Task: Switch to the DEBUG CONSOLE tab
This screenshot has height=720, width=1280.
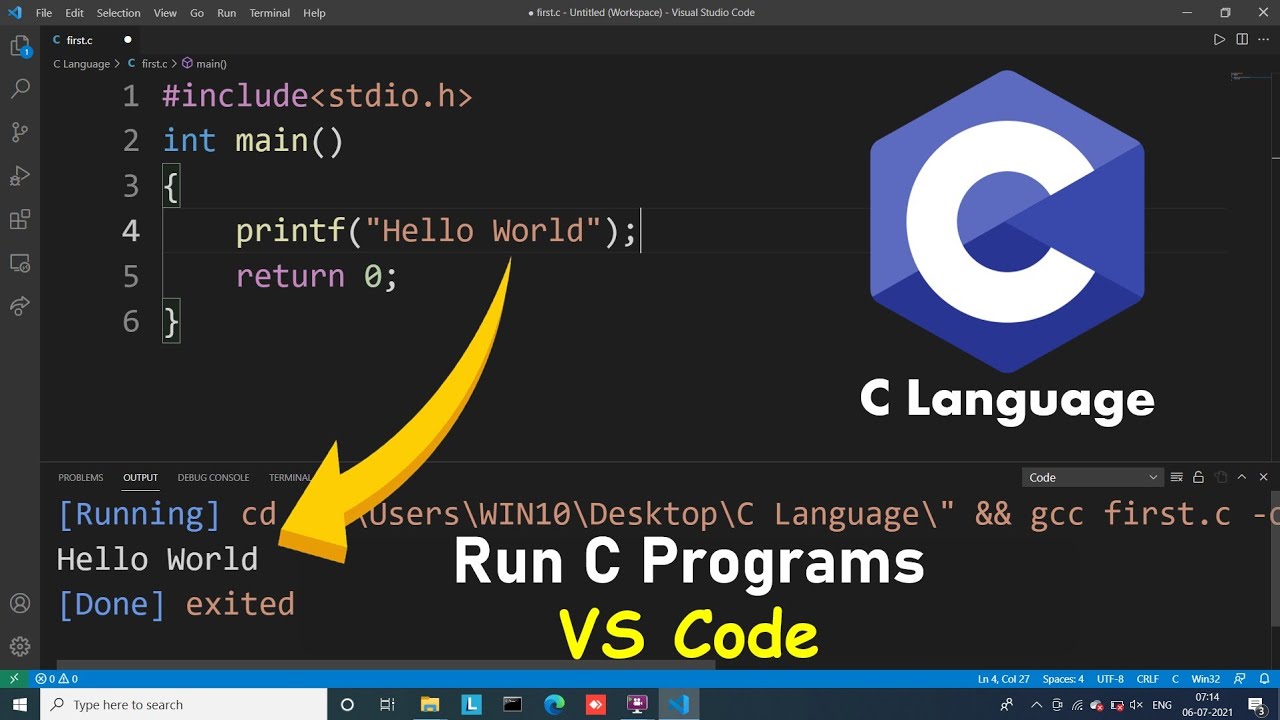Action: click(x=213, y=478)
